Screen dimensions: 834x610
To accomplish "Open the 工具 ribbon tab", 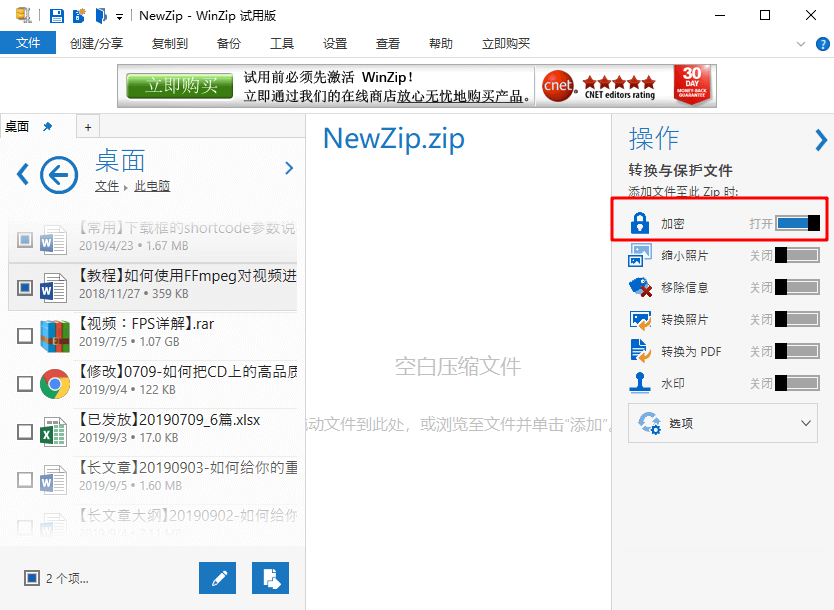I will 282,43.
